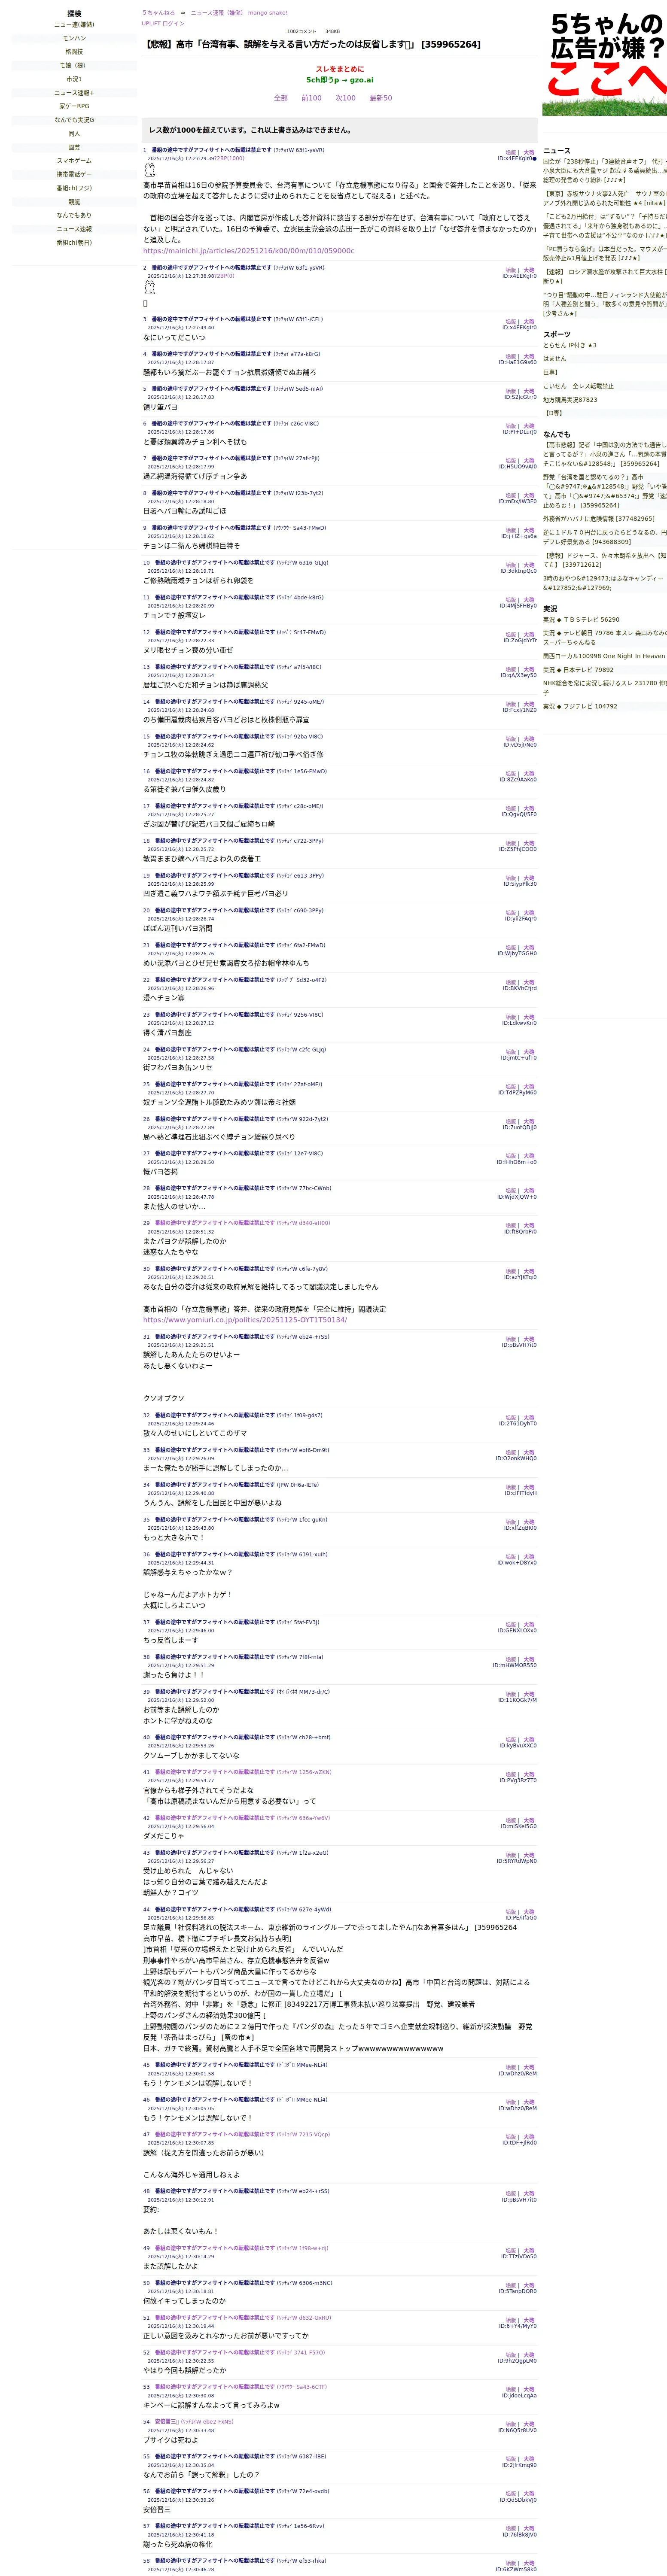This screenshot has width=667, height=2576.
Task: Open 家ゲーRPG board in sidebar
Action: pos(74,106)
